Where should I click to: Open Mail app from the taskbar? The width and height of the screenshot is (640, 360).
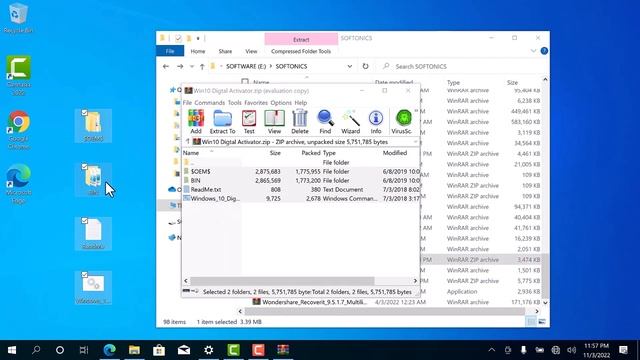[x=184, y=350]
